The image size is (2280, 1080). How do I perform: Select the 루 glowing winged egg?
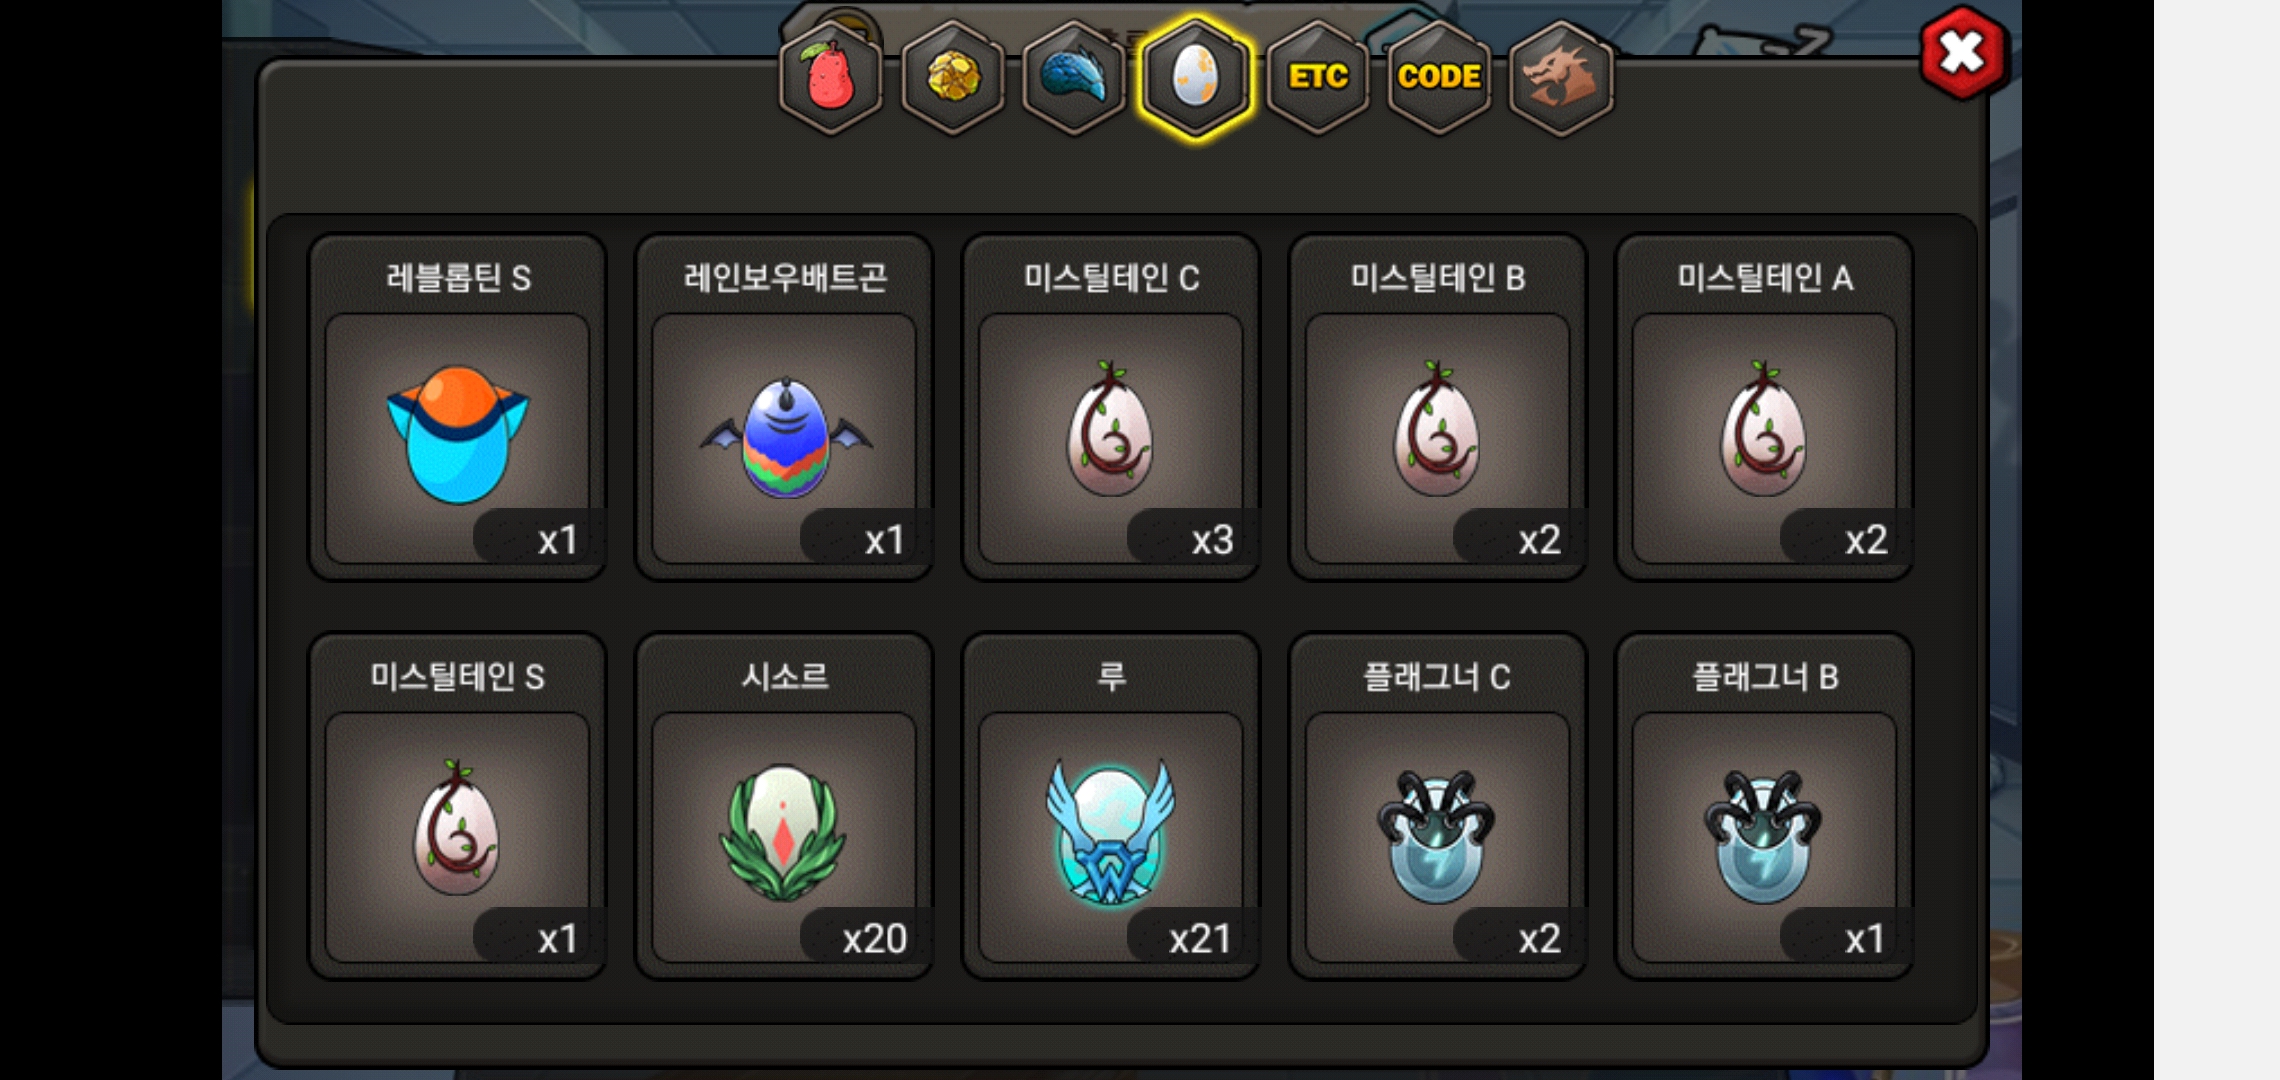coord(1111,806)
